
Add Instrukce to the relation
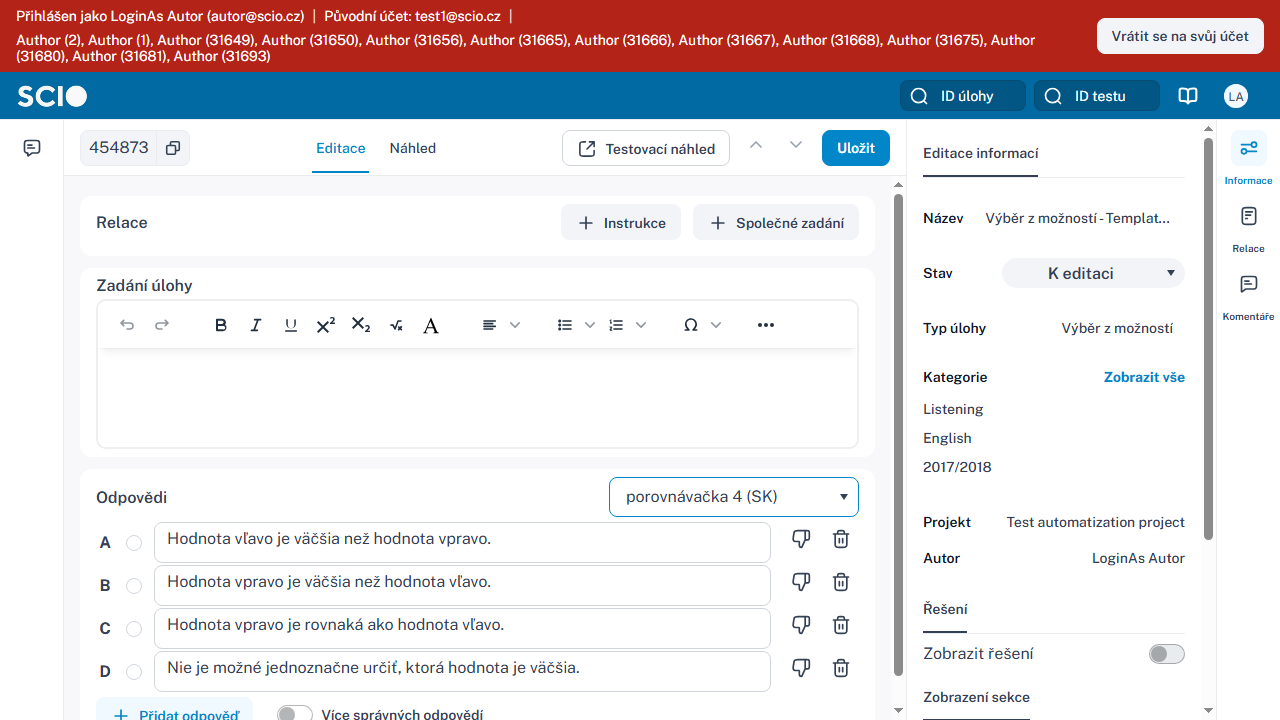621,223
